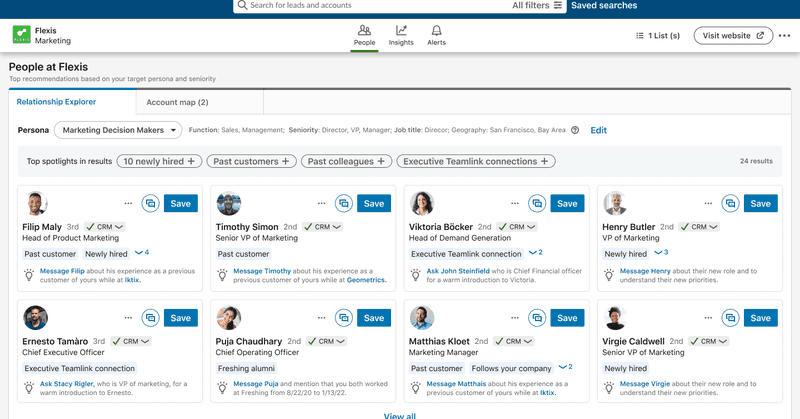Save Puja Chaudhary as a lead
The image size is (800, 419).
(374, 318)
